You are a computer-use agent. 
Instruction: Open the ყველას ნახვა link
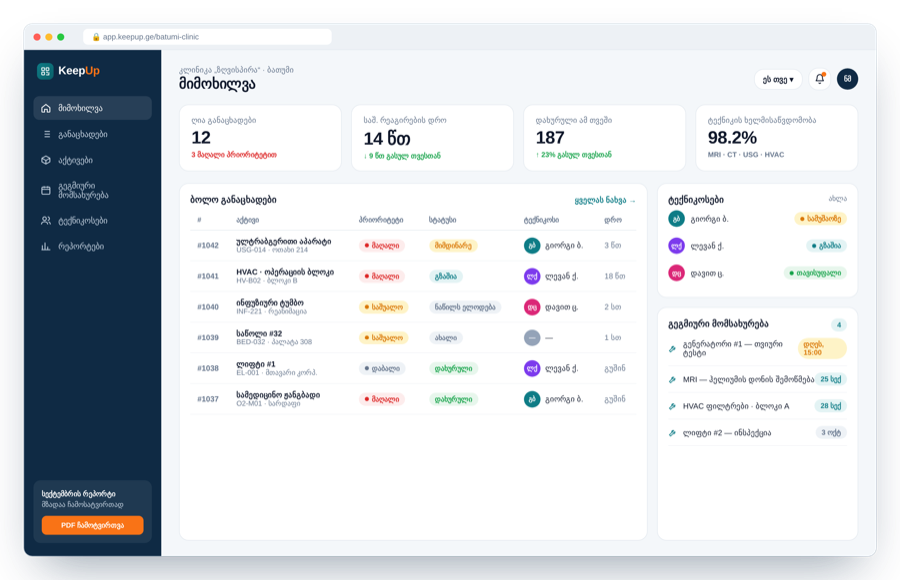(605, 200)
